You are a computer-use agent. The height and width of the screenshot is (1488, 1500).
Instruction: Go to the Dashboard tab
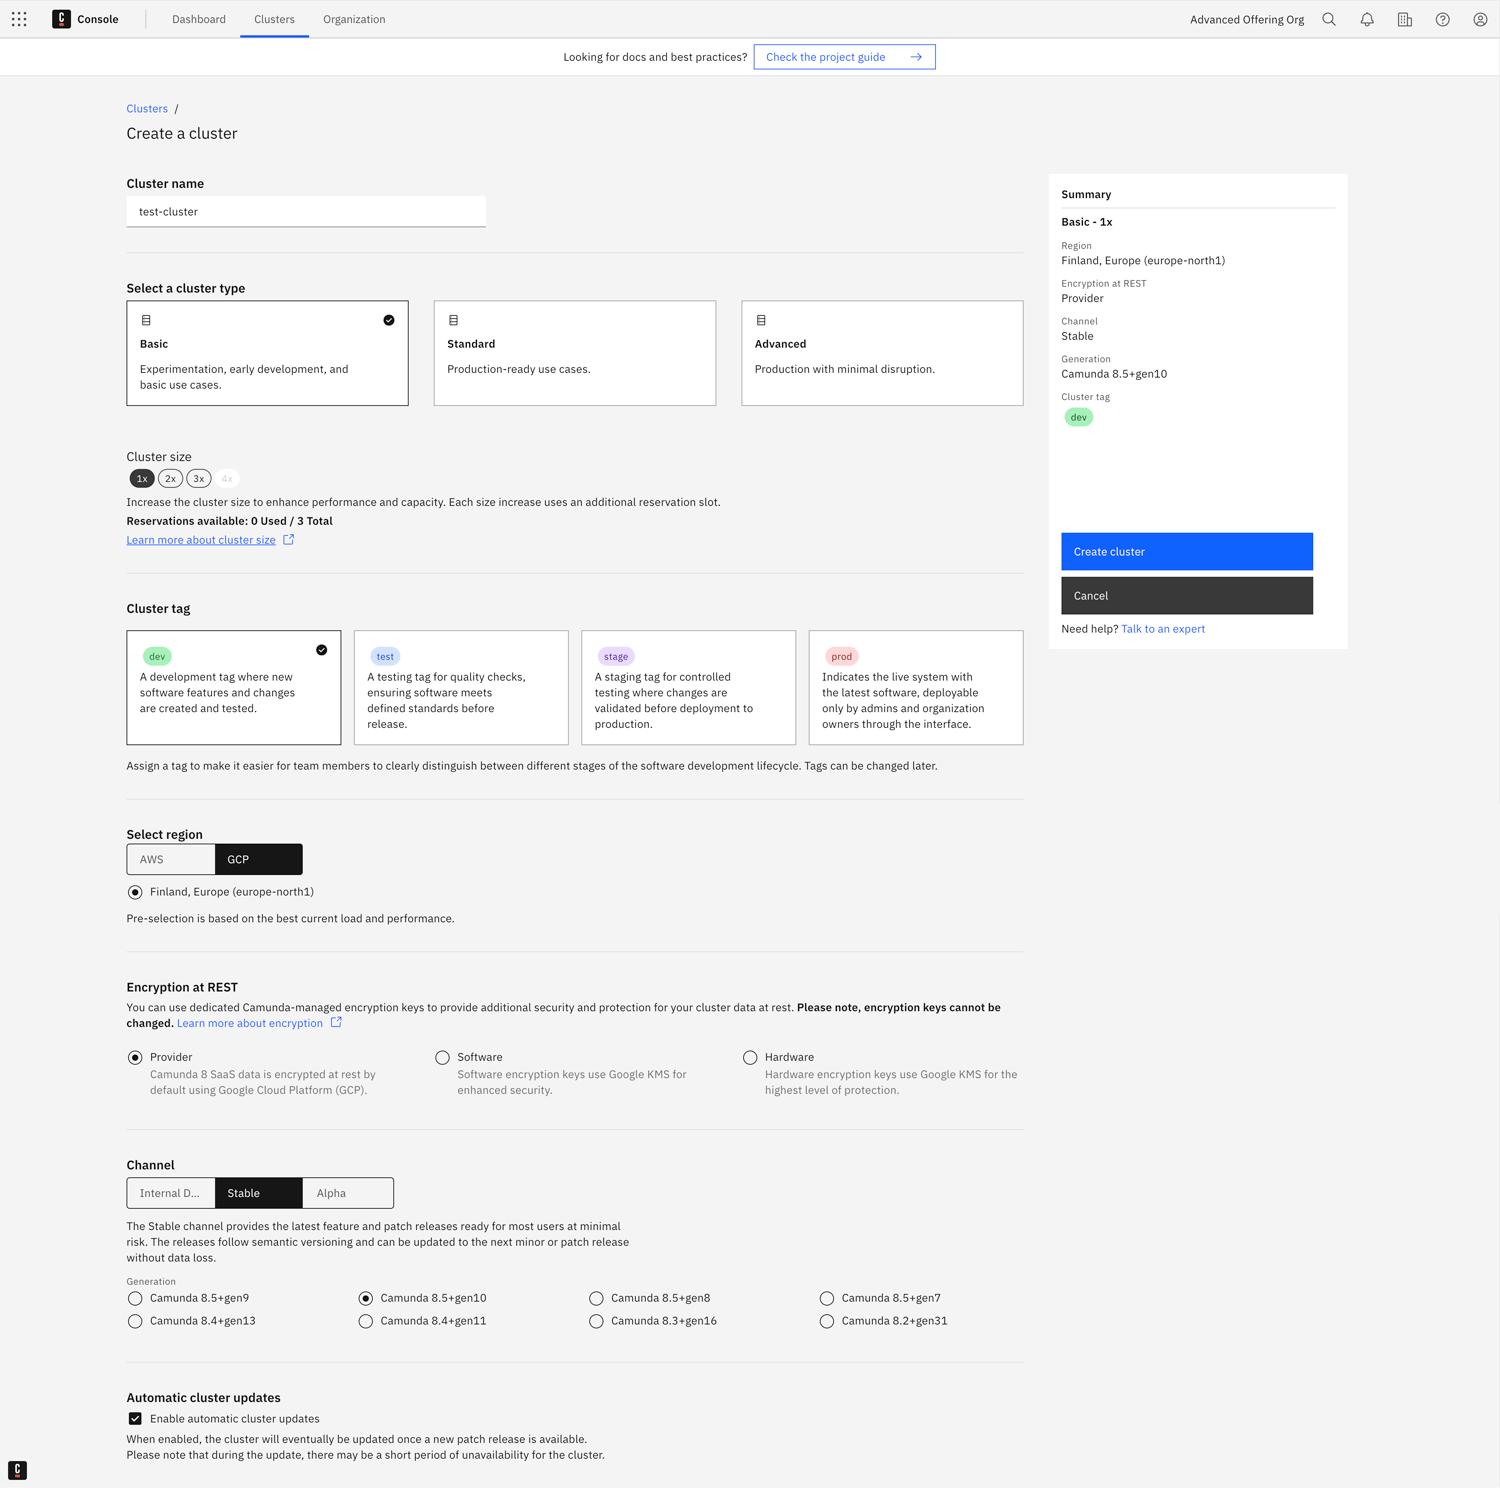tap(199, 19)
